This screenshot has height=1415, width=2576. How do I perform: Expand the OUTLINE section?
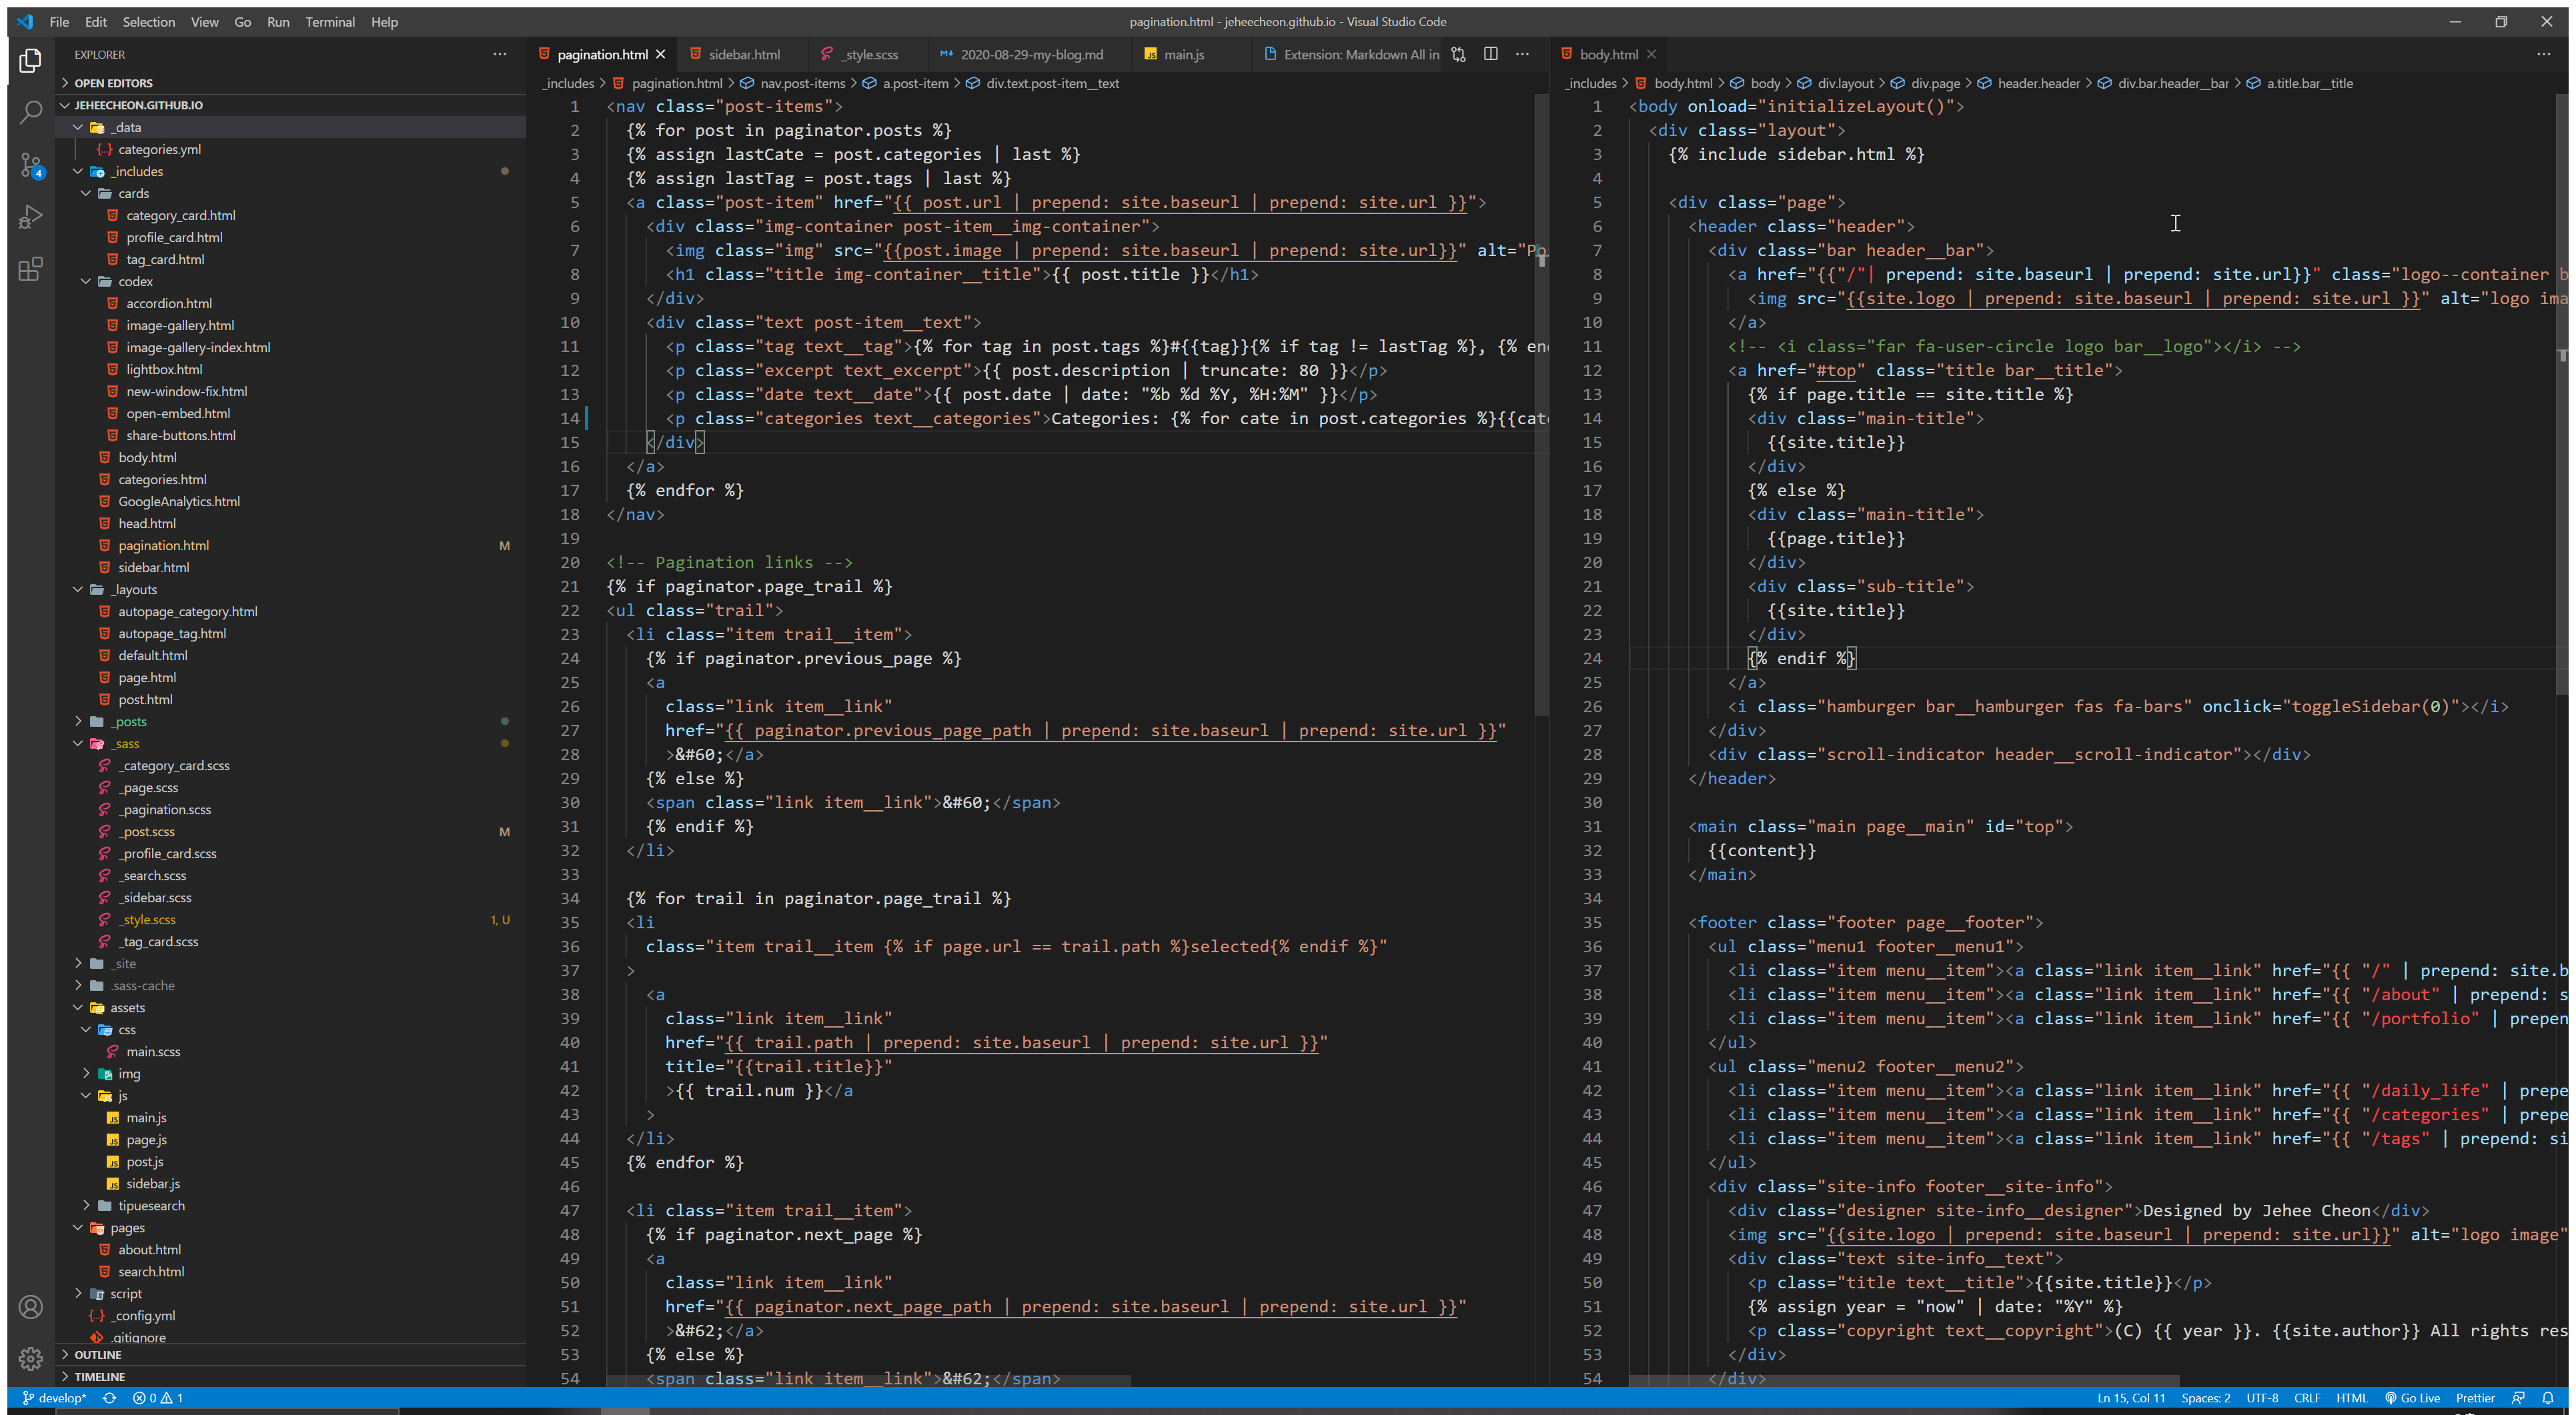pyautogui.click(x=97, y=1354)
